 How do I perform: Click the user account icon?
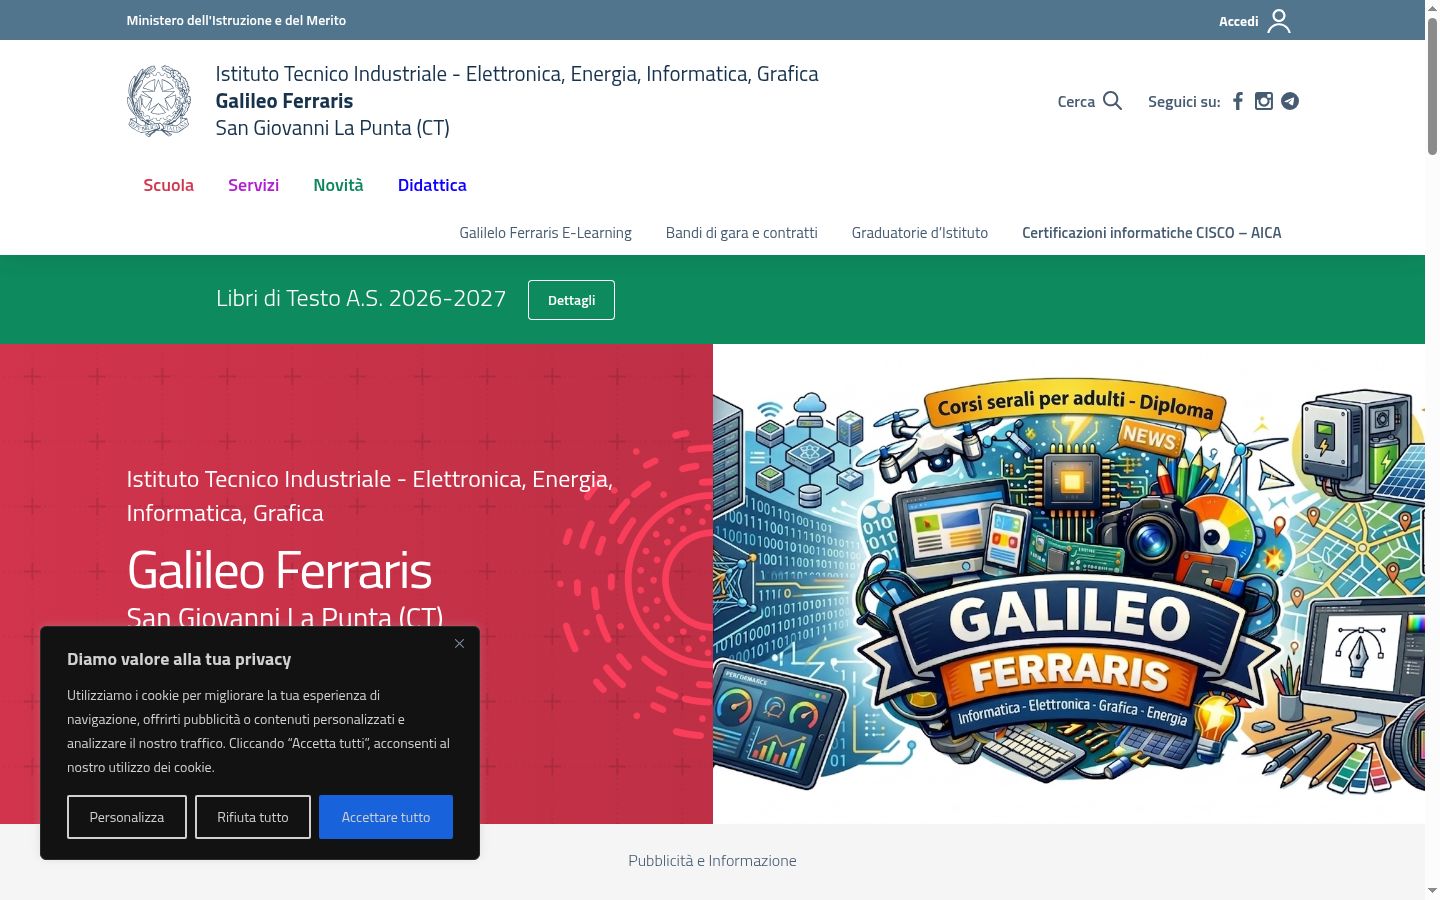coord(1279,21)
